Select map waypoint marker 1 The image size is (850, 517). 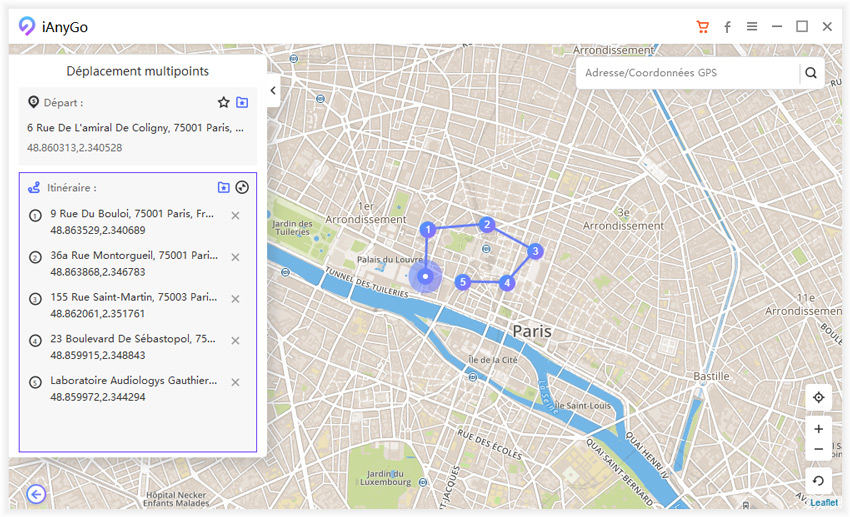[x=428, y=229]
